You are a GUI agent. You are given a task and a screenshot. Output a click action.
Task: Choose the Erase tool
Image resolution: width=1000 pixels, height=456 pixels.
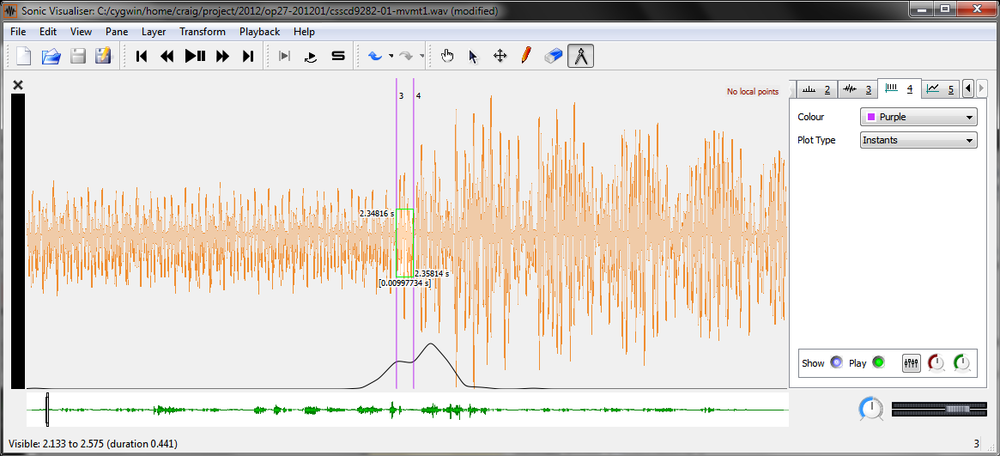point(553,56)
